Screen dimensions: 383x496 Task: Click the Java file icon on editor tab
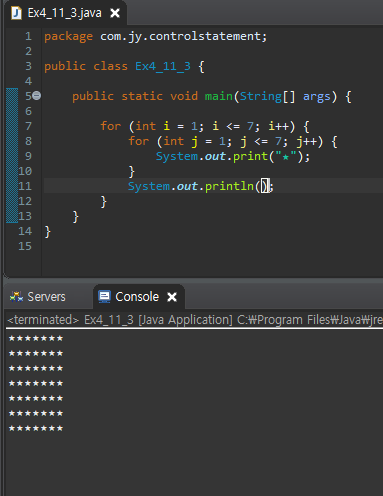16,13
